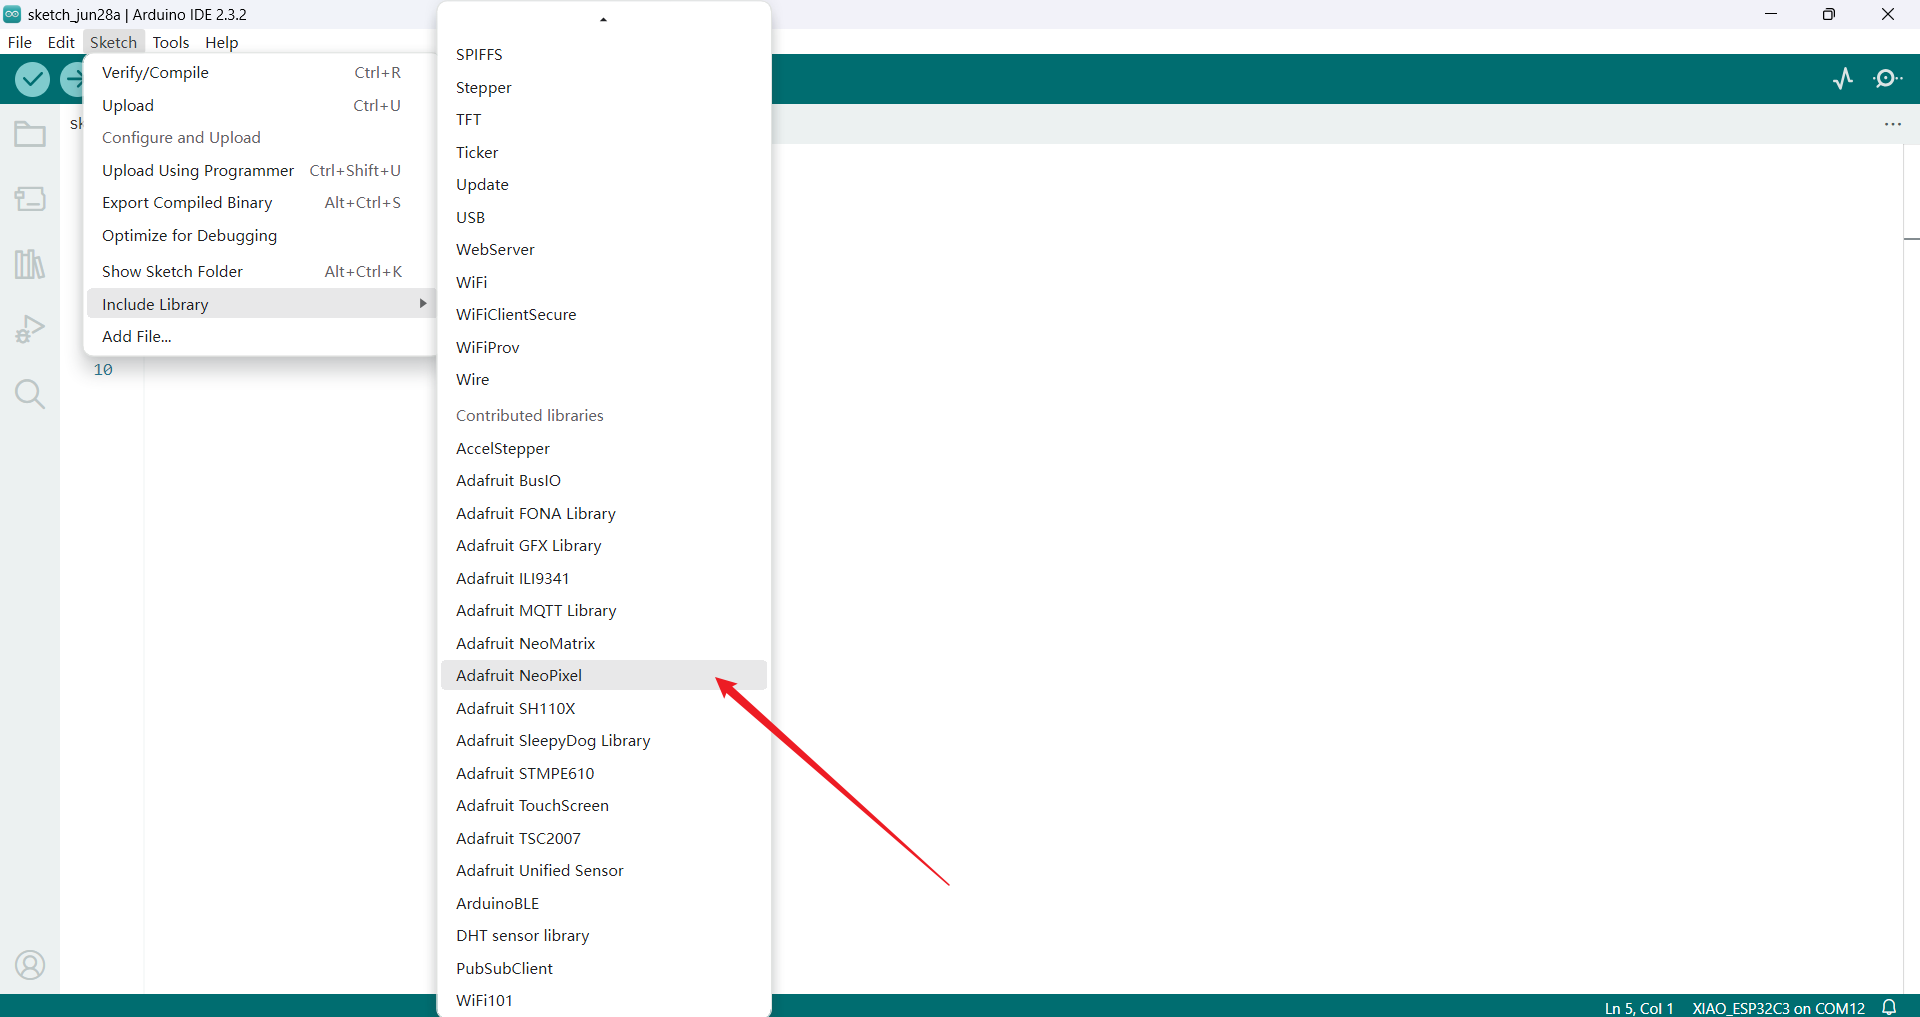Expand the Include Library submenu arrow
Image resolution: width=1920 pixels, height=1017 pixels.
(x=423, y=304)
